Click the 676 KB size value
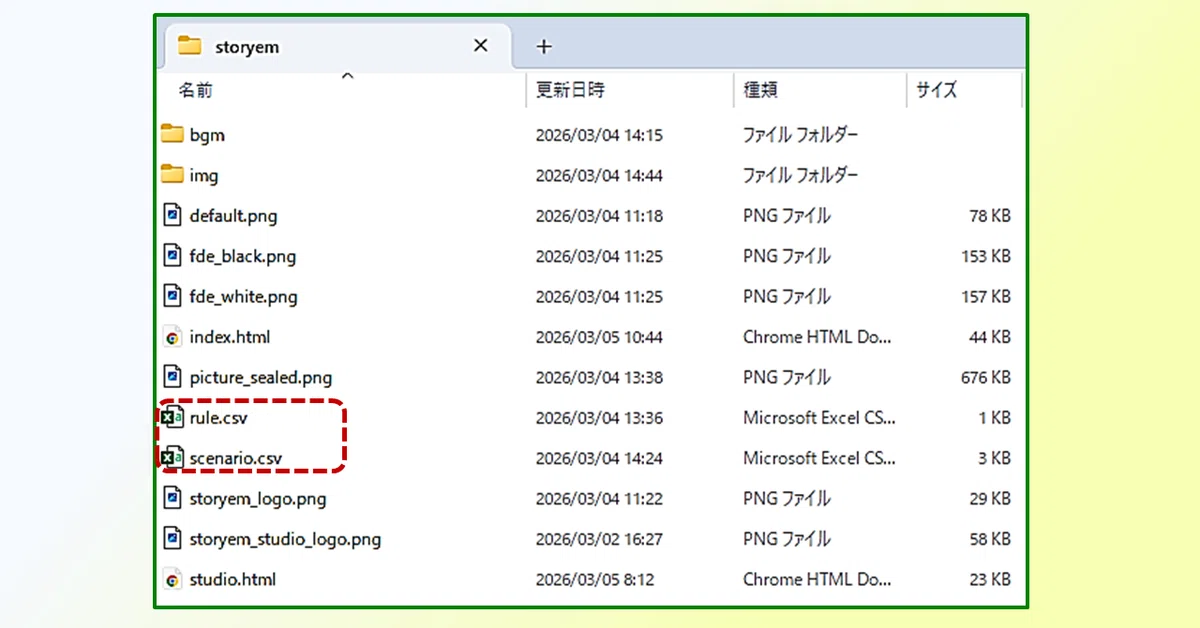The height and width of the screenshot is (628, 1200). click(x=984, y=378)
